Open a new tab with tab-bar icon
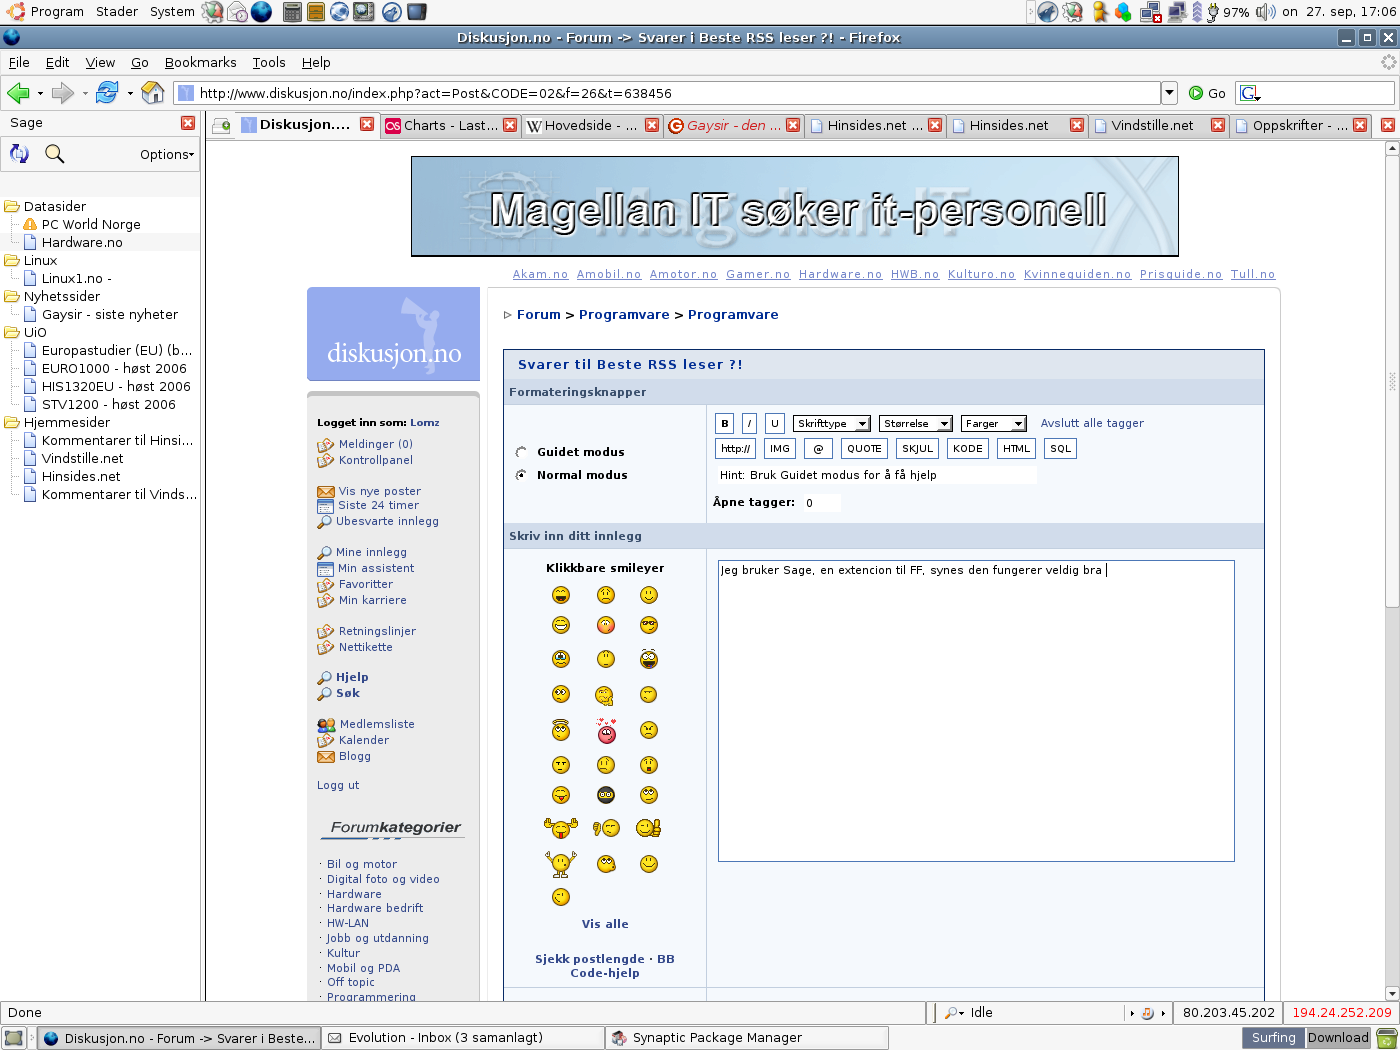The width and height of the screenshot is (1400, 1050). (221, 125)
